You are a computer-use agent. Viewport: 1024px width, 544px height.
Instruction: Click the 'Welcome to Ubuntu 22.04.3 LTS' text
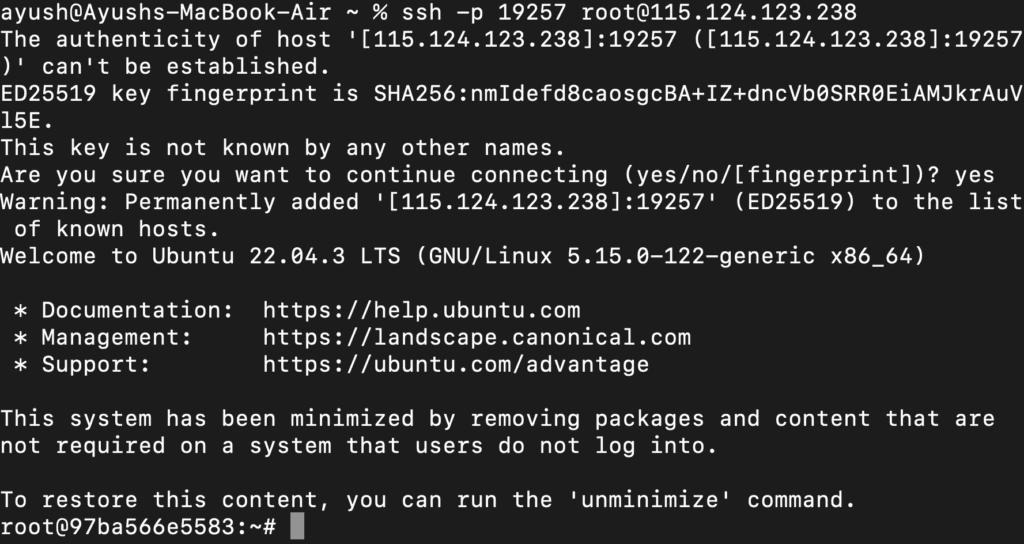point(200,256)
